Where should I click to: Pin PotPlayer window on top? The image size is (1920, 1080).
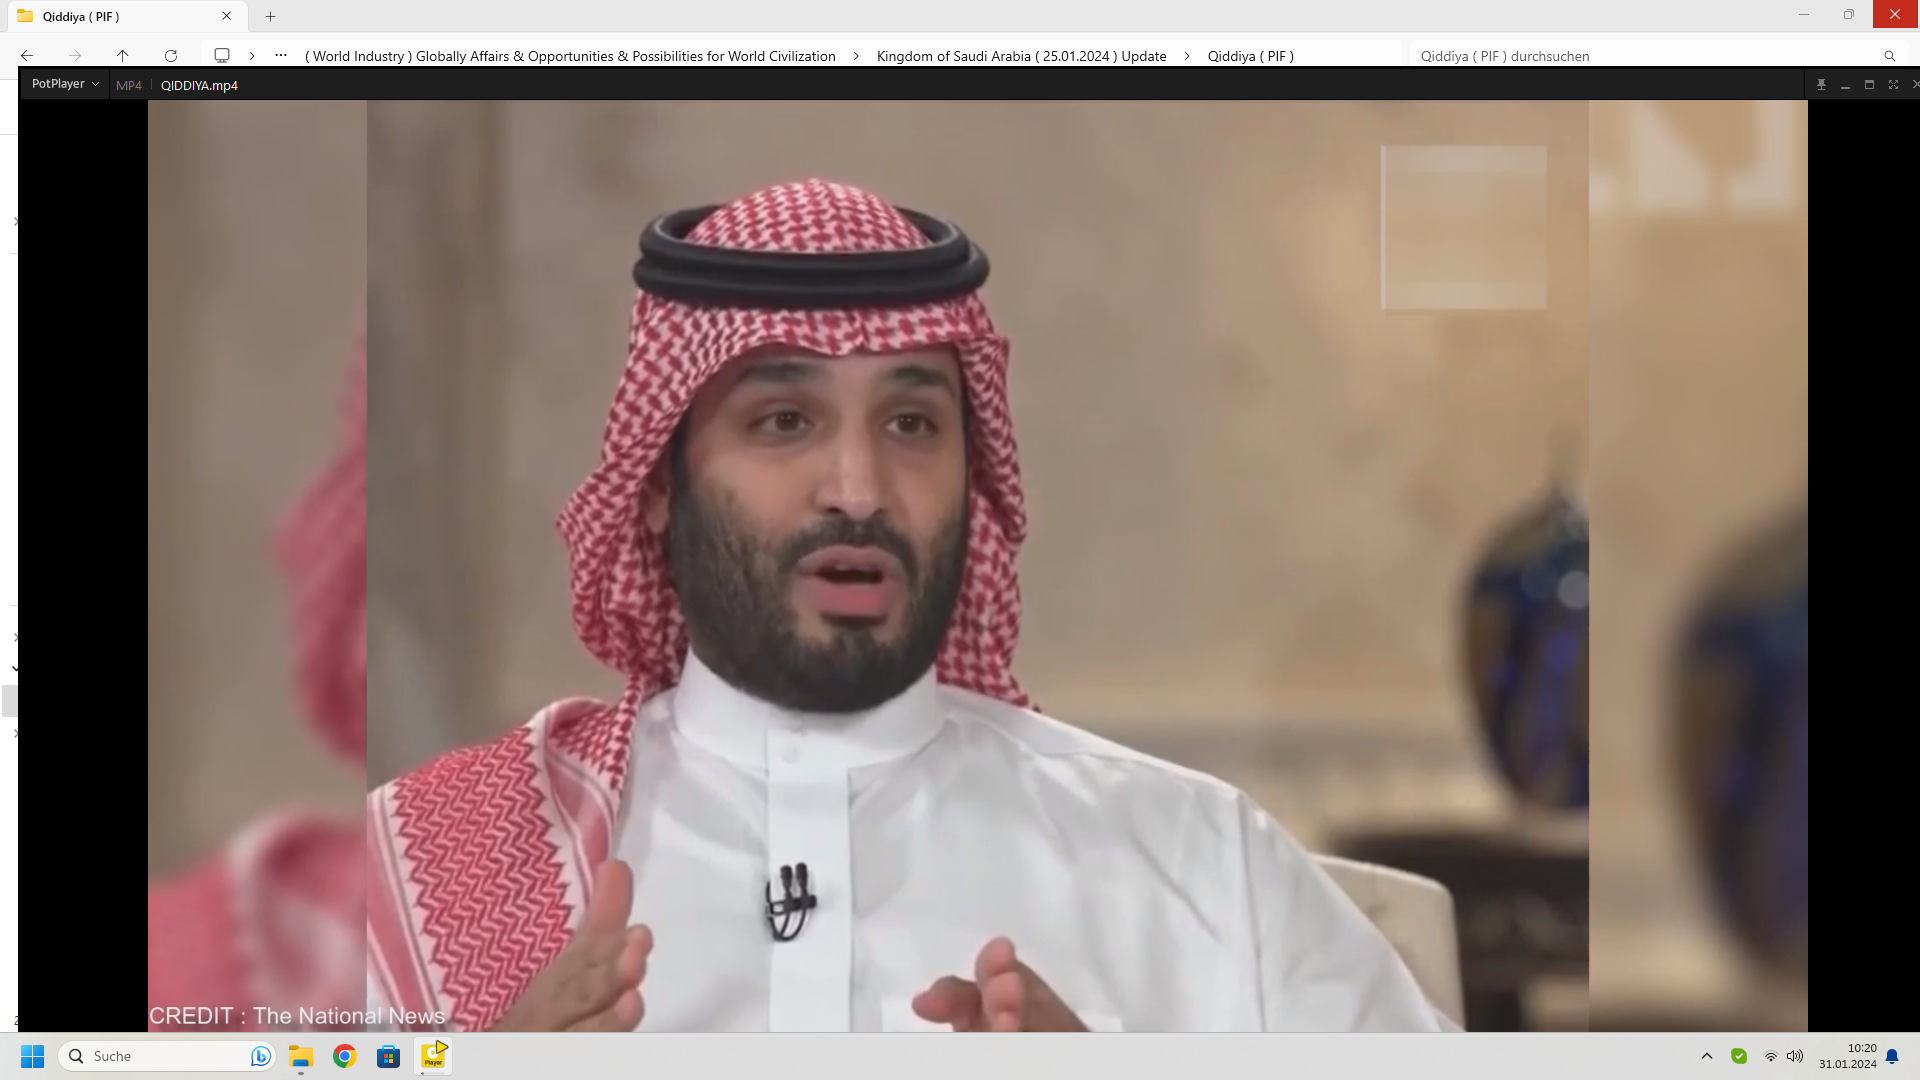point(1821,85)
